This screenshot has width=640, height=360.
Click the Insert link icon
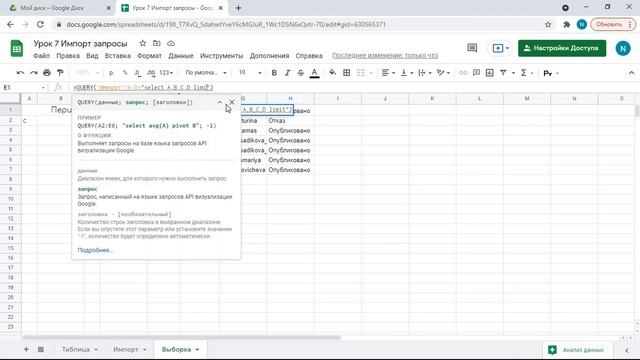click(463, 73)
